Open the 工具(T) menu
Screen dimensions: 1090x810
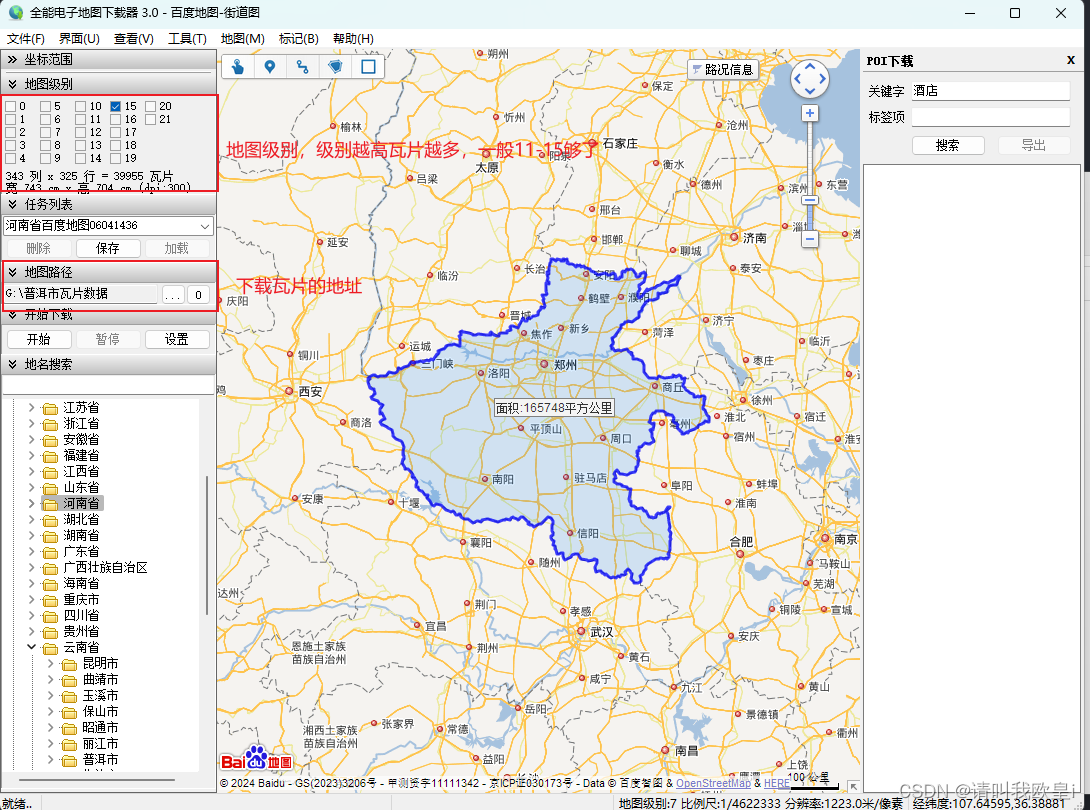187,39
